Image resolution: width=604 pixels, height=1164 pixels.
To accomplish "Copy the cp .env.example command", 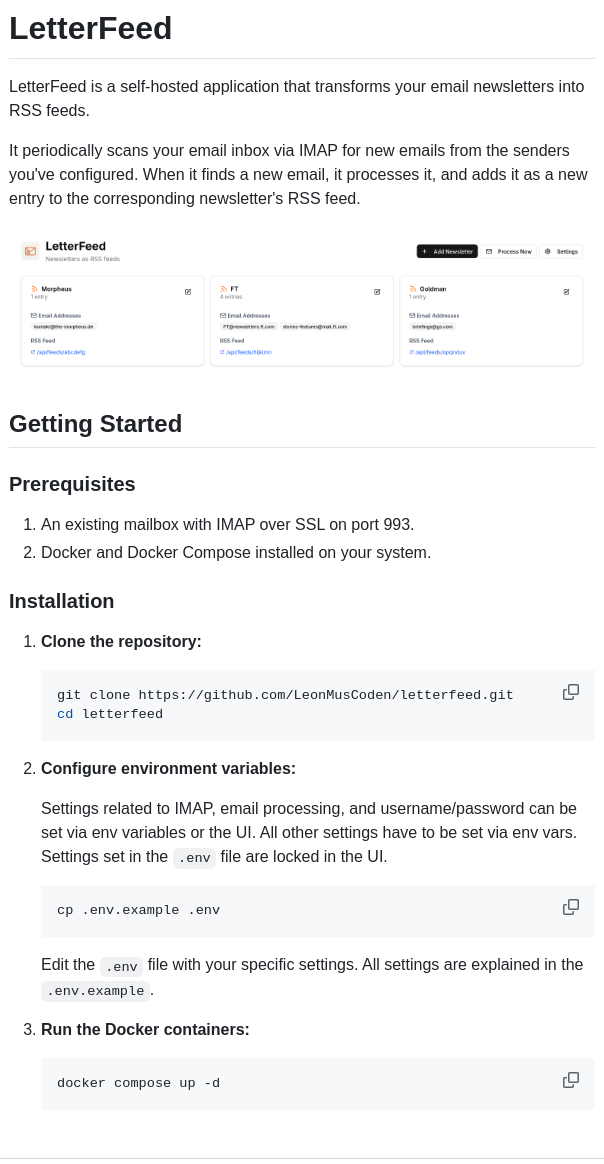I will pyautogui.click(x=571, y=907).
